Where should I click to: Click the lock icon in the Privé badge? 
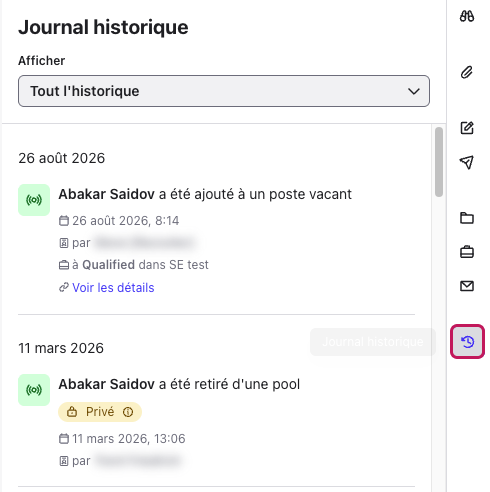coord(72,412)
